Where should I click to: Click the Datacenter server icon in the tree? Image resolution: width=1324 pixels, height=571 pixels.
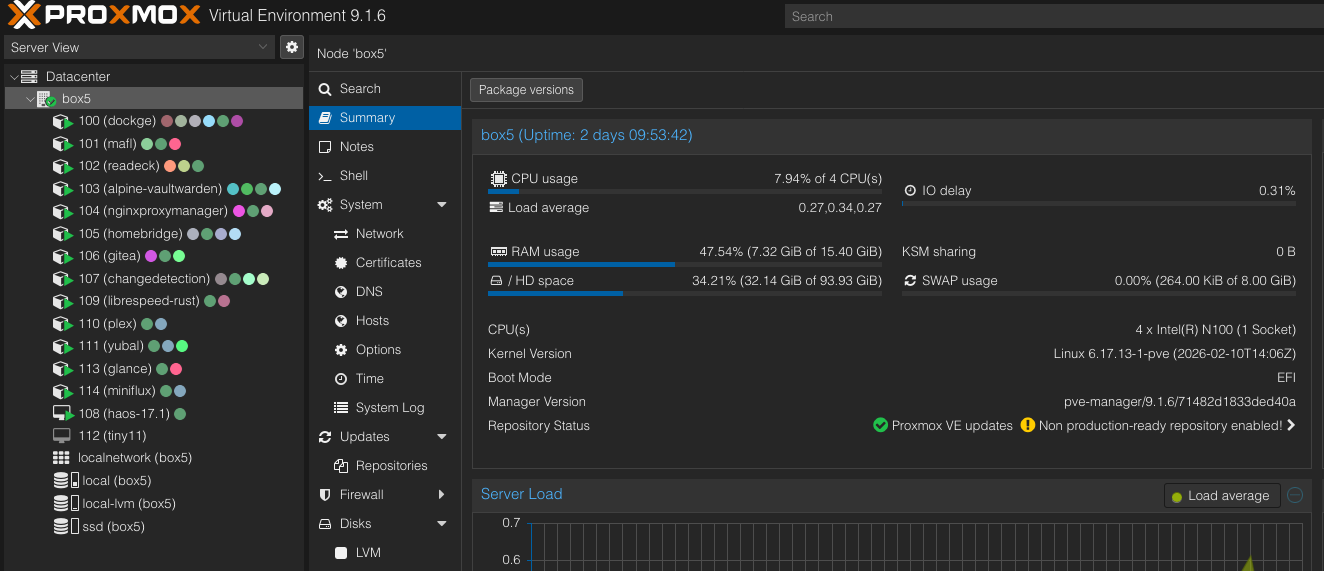[x=29, y=76]
